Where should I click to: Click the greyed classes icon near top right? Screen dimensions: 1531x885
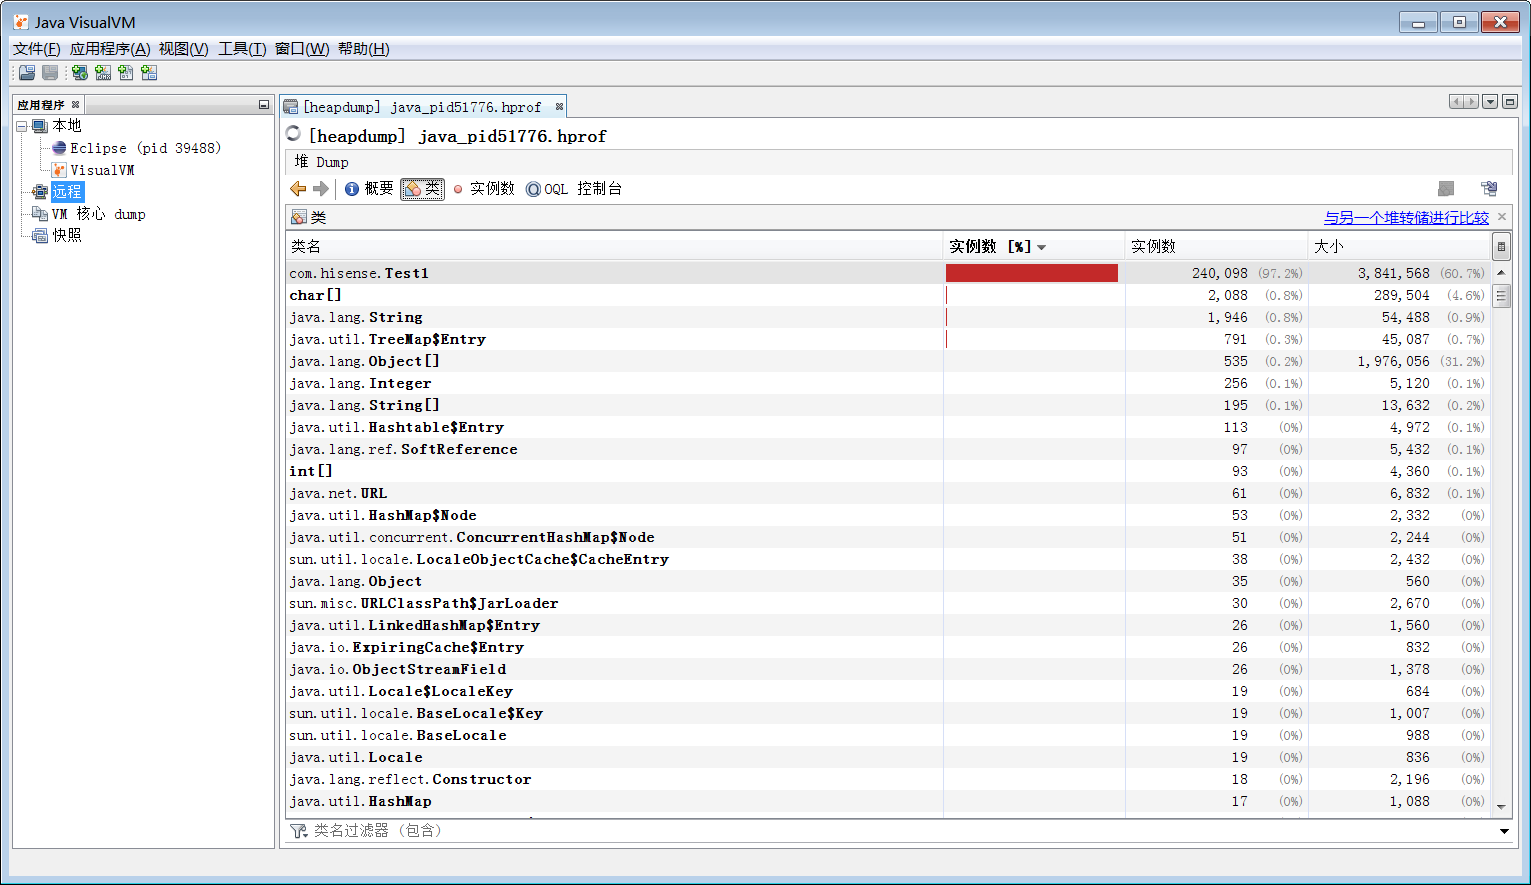(1446, 189)
